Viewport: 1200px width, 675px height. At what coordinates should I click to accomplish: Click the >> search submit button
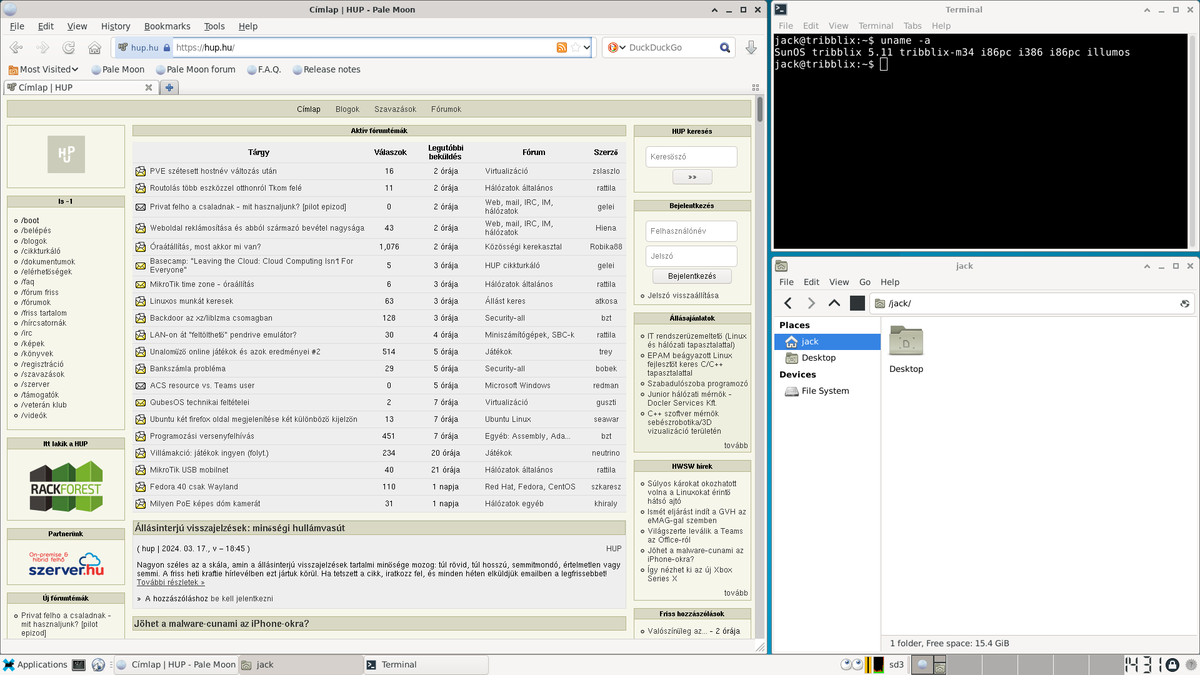(692, 177)
